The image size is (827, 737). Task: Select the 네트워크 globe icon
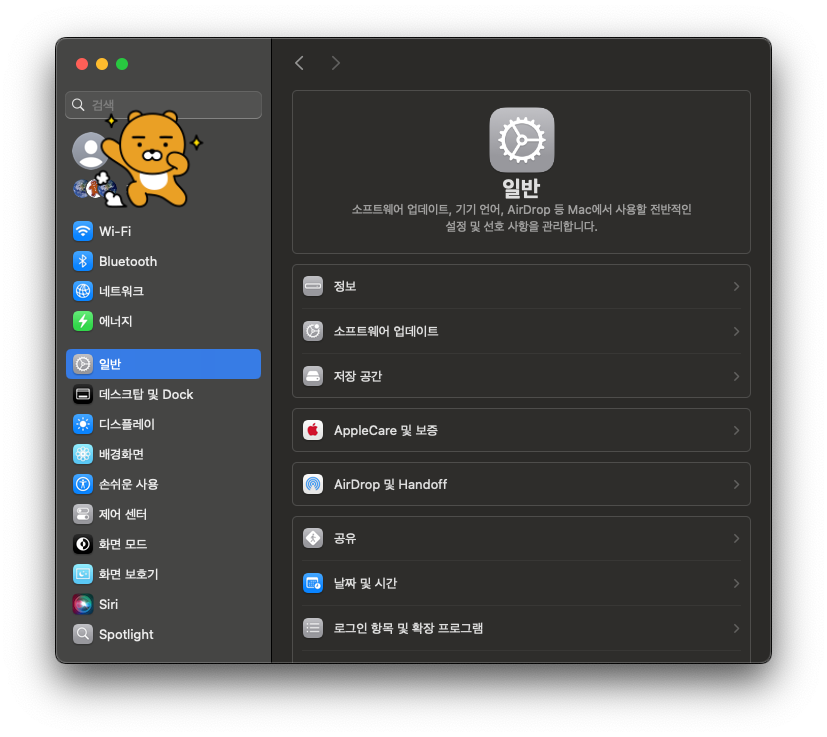(83, 291)
